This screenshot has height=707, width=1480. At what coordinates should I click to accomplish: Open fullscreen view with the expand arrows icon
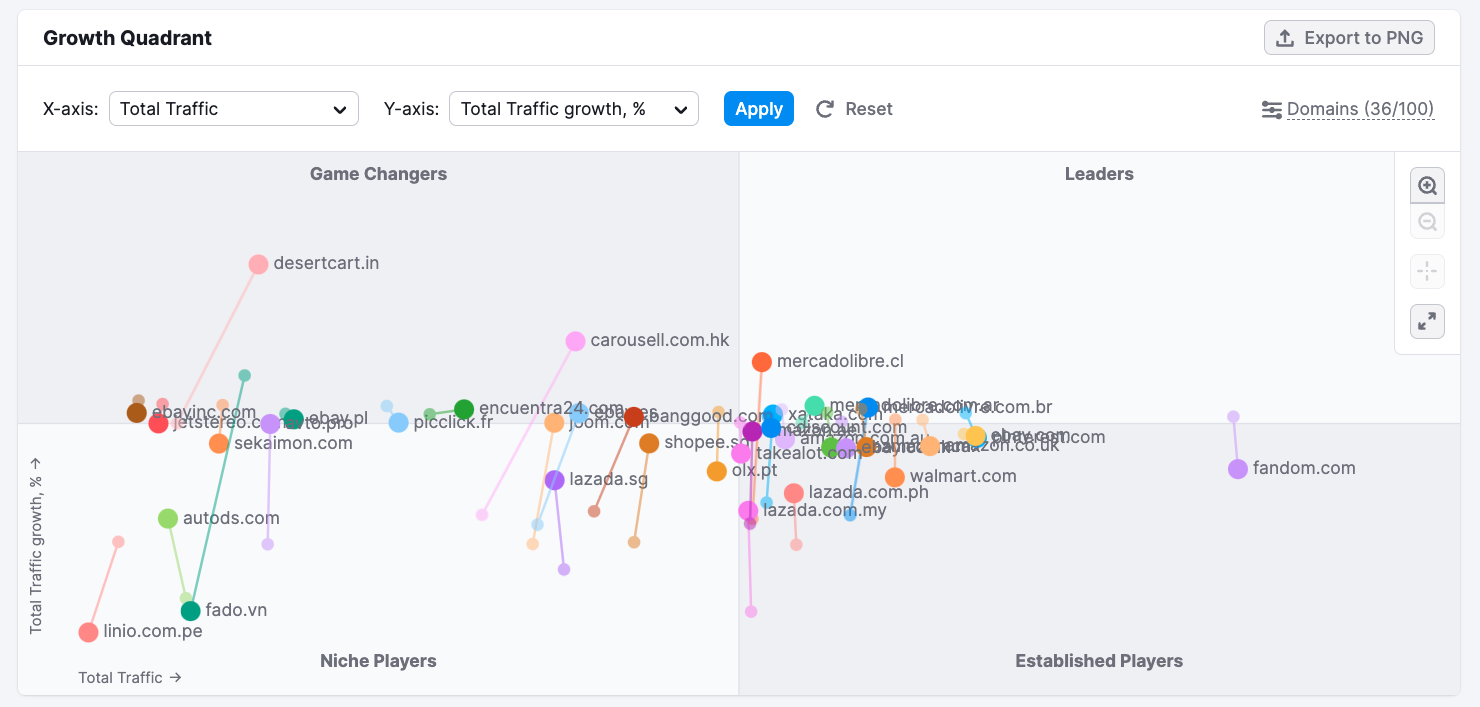[1427, 321]
